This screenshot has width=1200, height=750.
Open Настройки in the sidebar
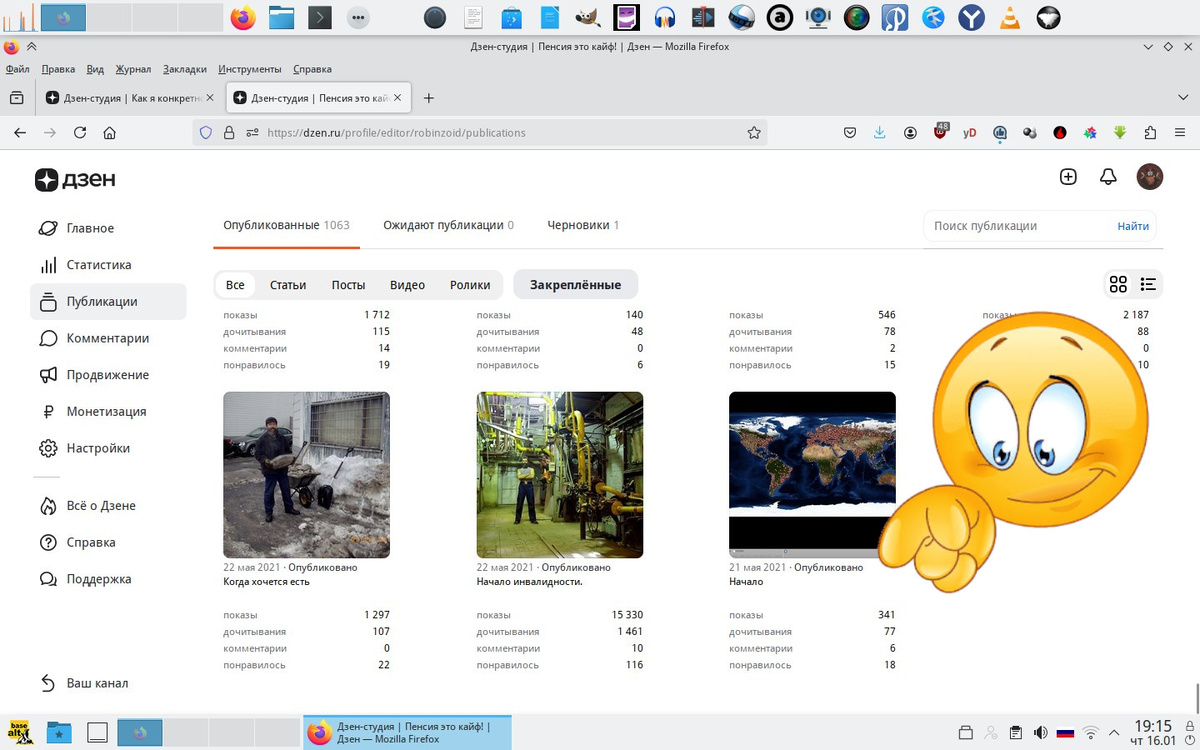coord(98,448)
